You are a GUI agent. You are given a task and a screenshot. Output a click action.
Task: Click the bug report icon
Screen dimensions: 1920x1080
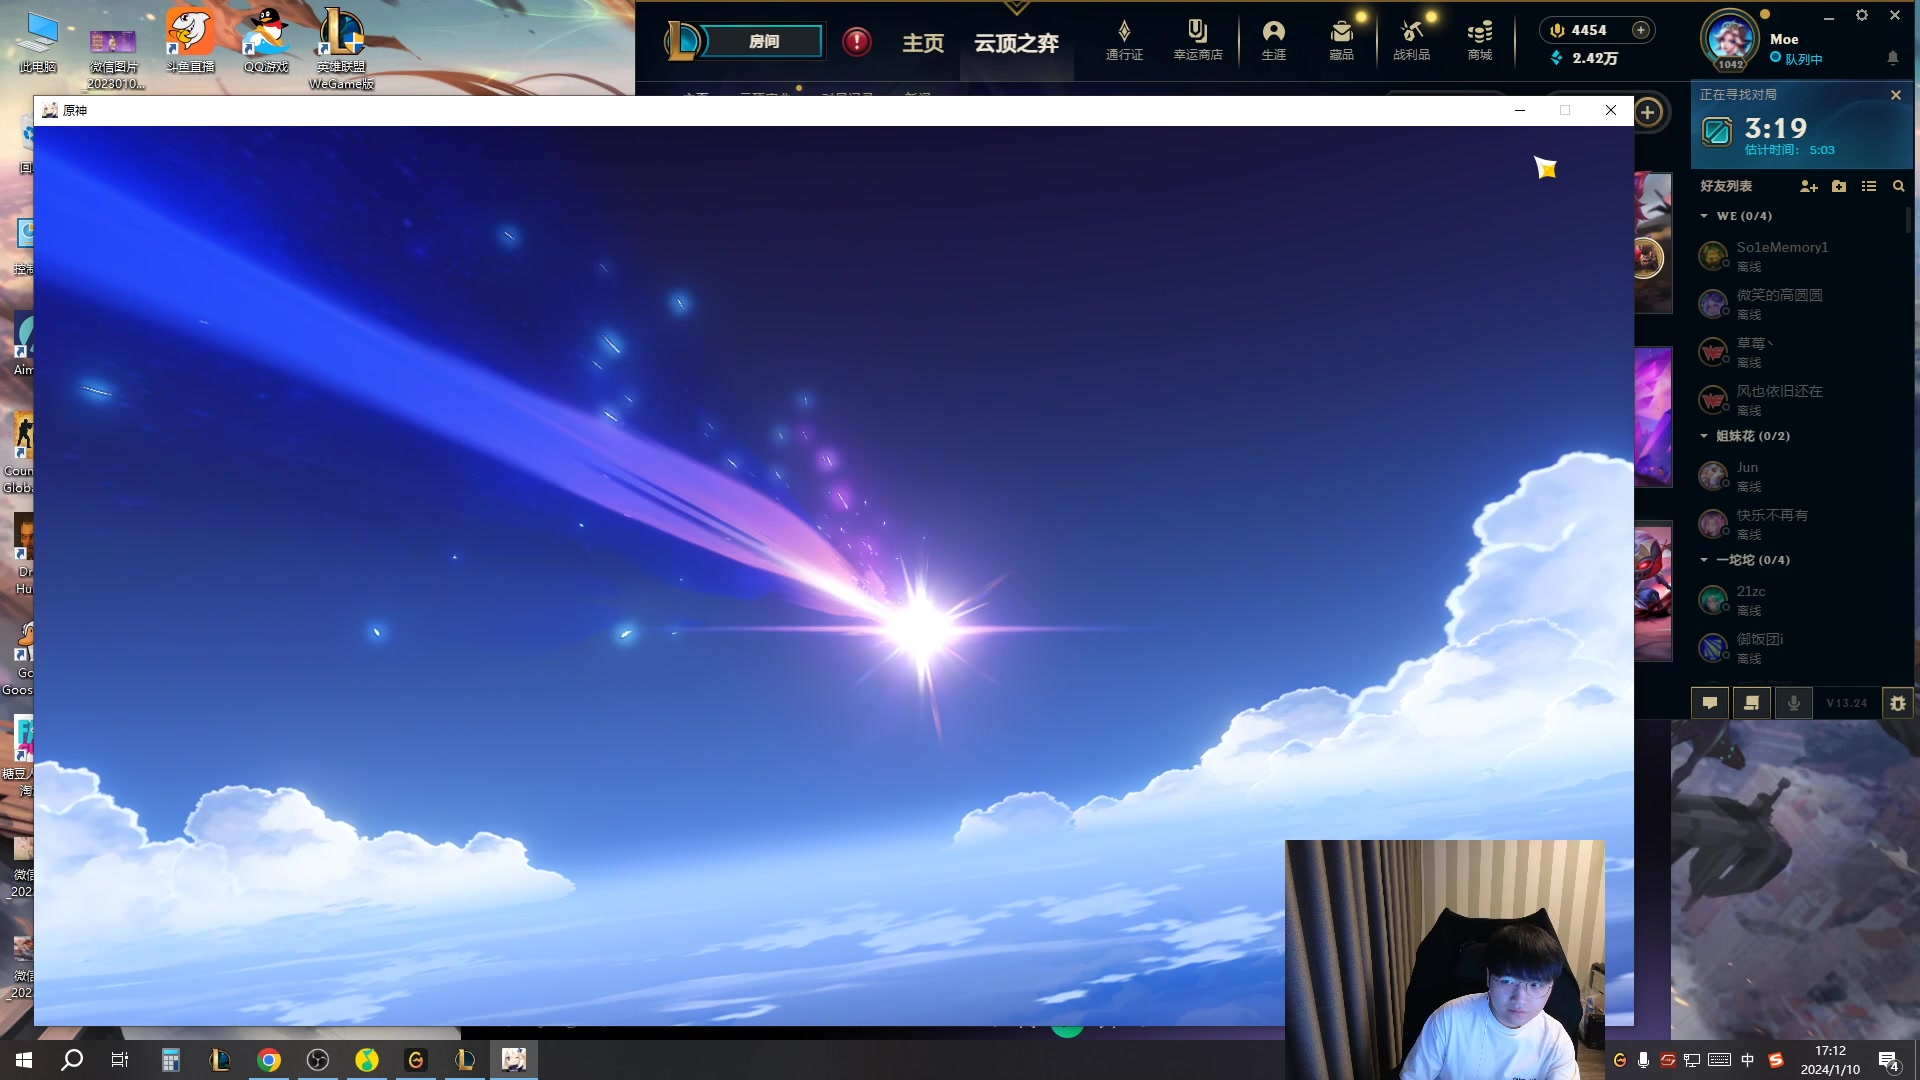[1897, 703]
